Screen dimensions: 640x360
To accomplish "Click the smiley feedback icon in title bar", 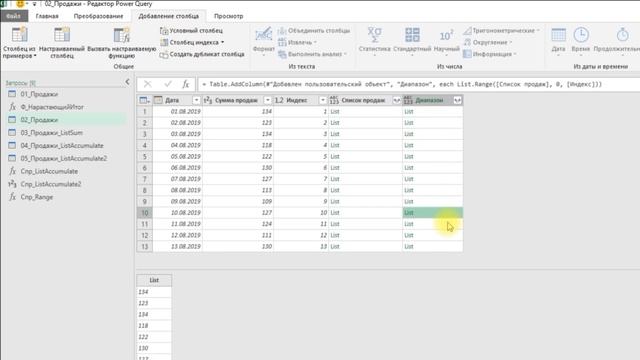I will [x=20, y=4].
